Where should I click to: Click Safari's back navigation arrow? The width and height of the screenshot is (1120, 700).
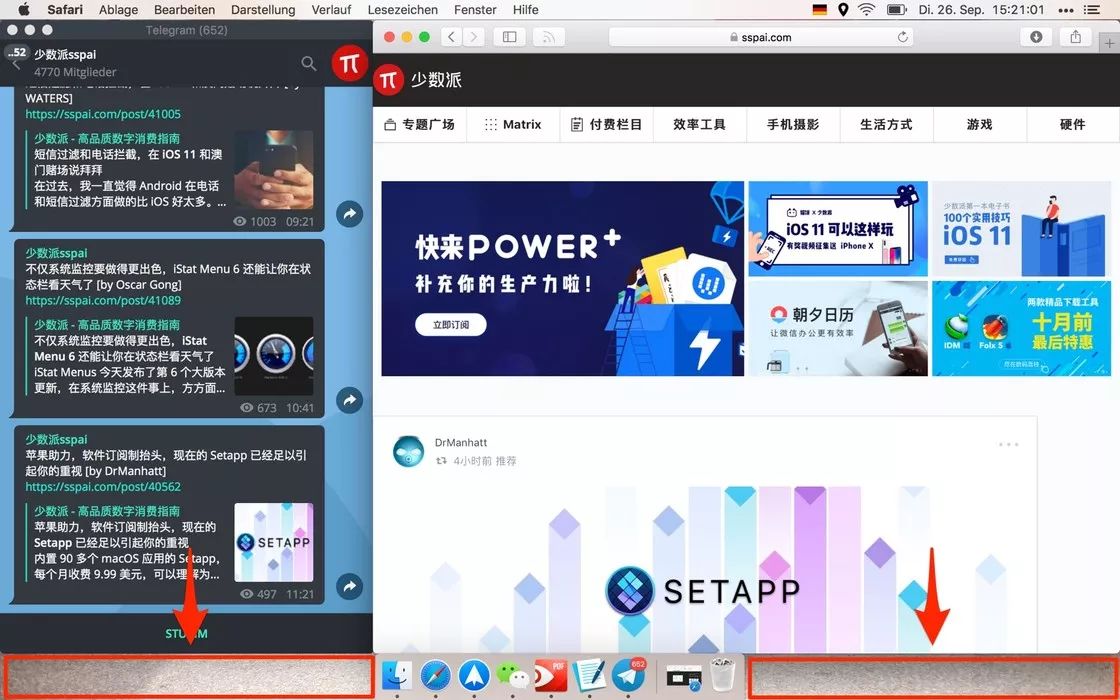click(x=451, y=37)
